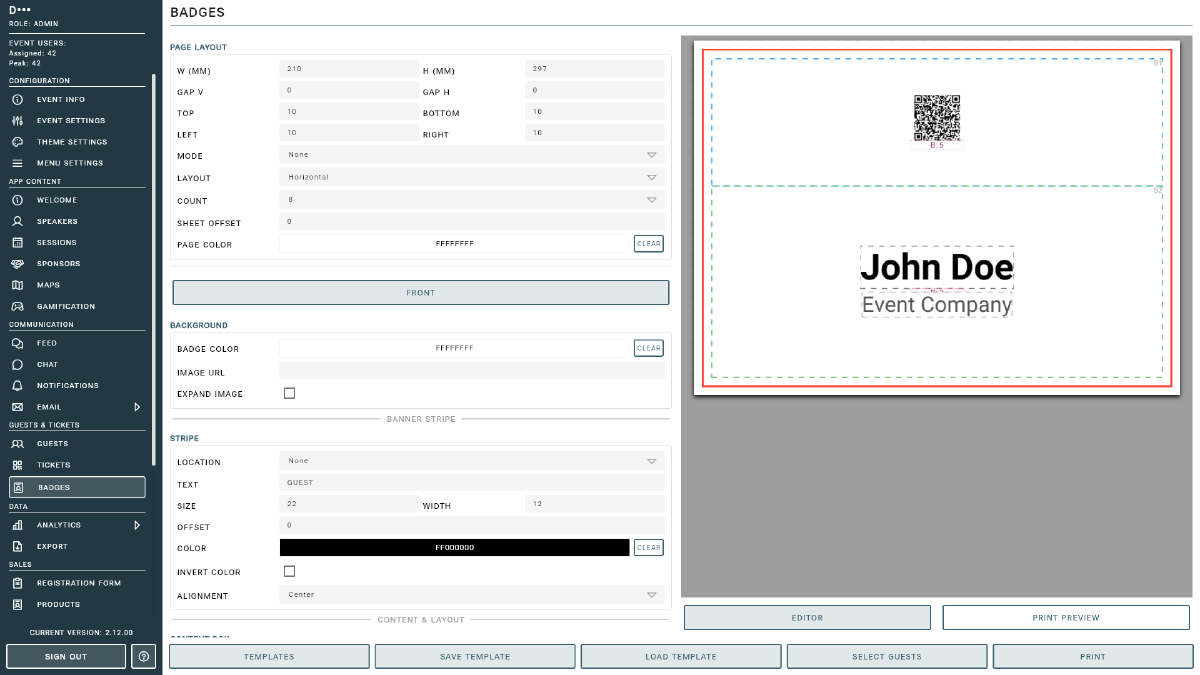Open the Count dropdown
The width and height of the screenshot is (1200, 675).
pyautogui.click(x=472, y=200)
